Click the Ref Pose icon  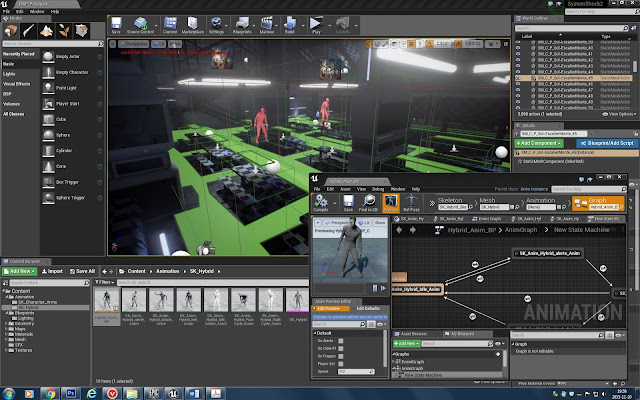[x=411, y=201]
